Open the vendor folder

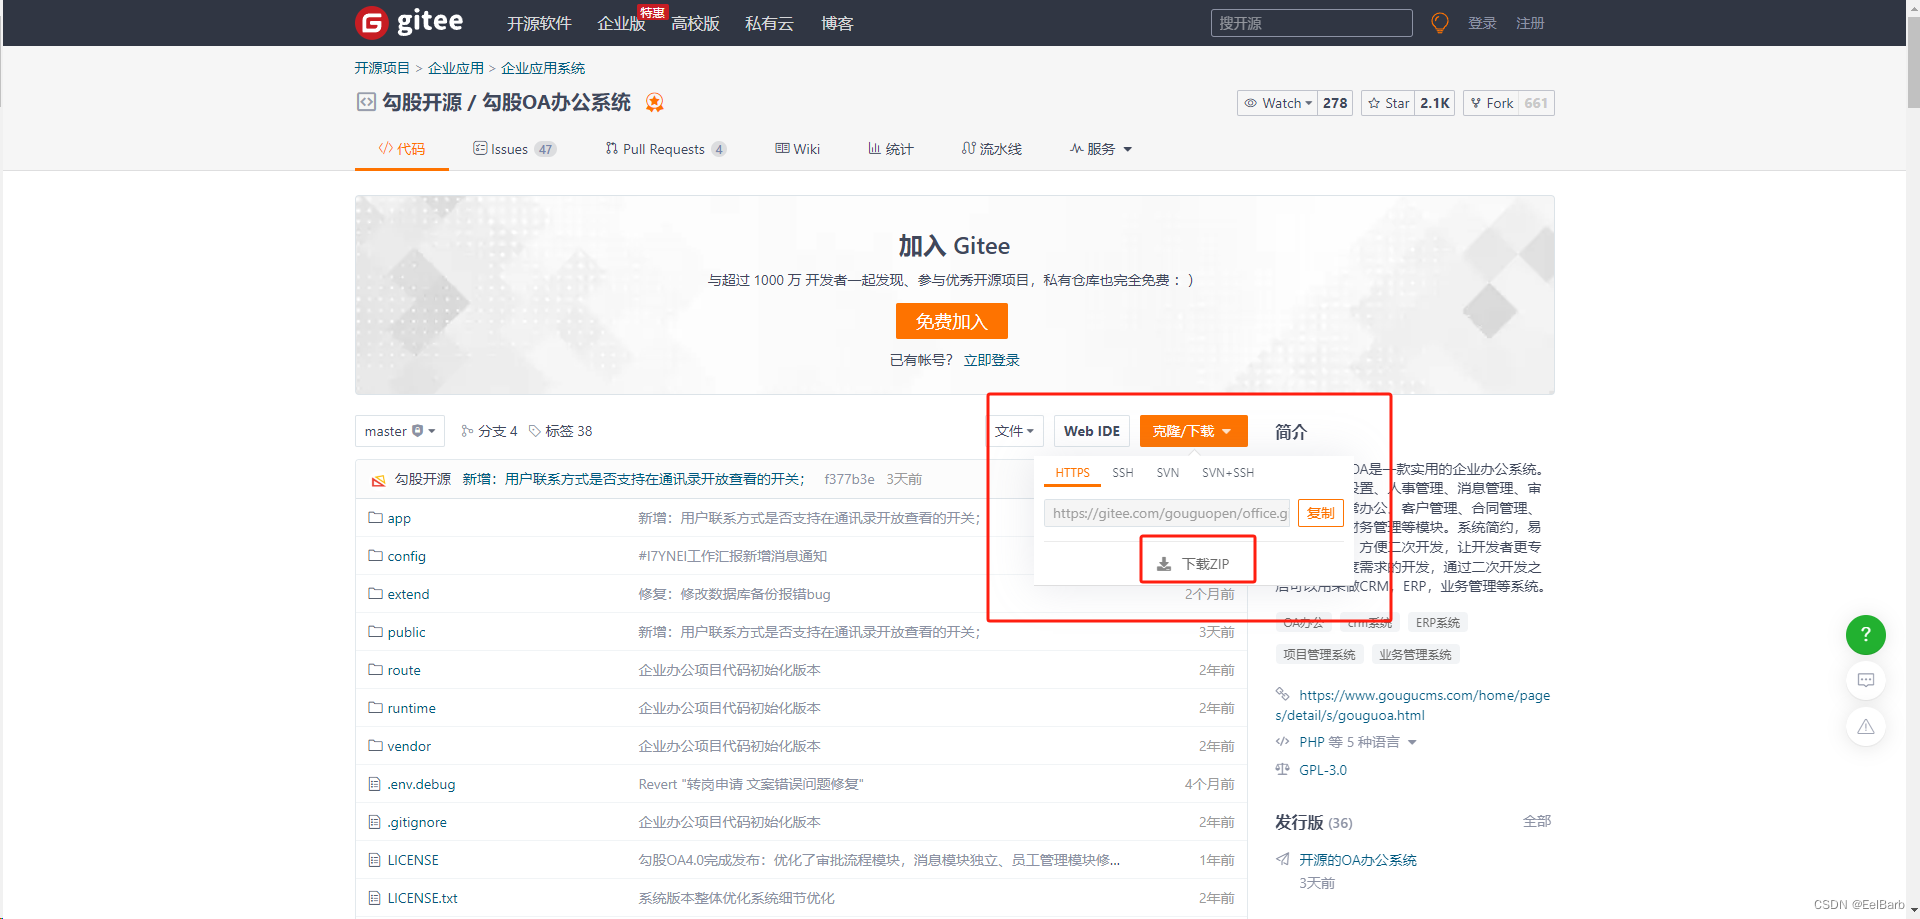pos(409,746)
